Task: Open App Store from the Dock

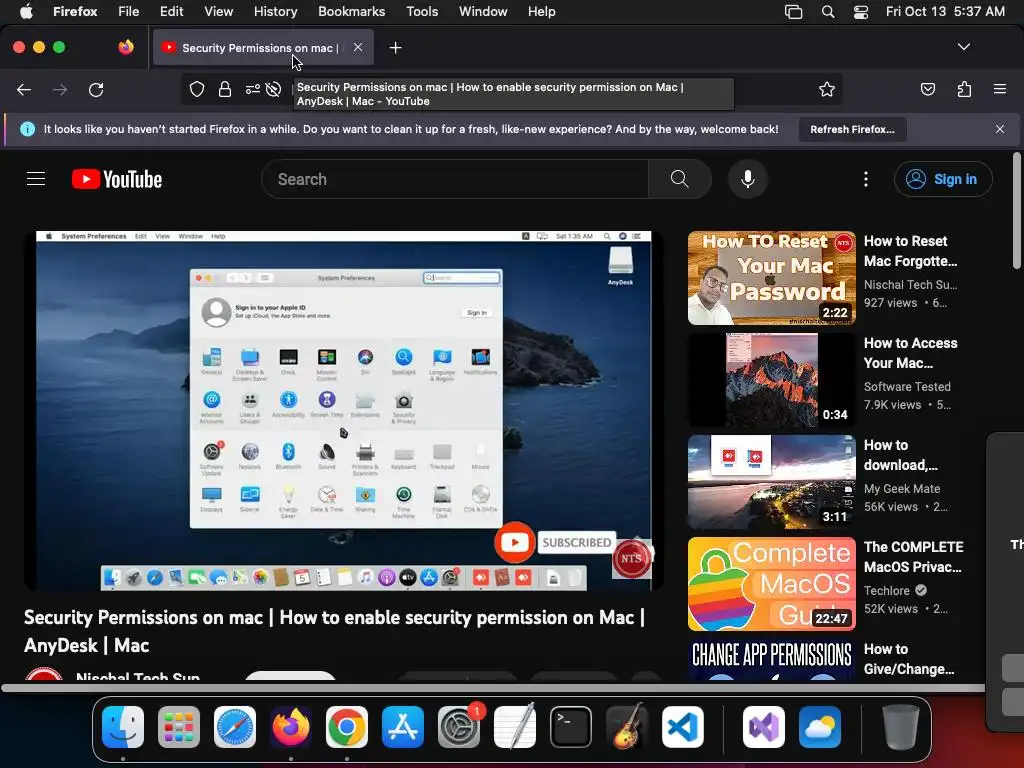Action: click(x=403, y=727)
